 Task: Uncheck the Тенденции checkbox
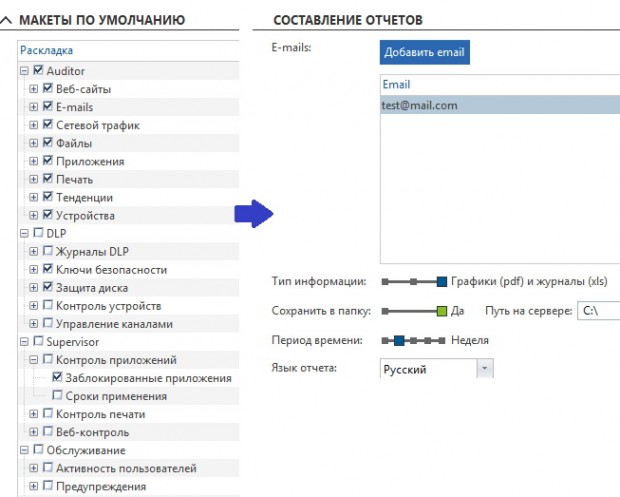point(48,196)
